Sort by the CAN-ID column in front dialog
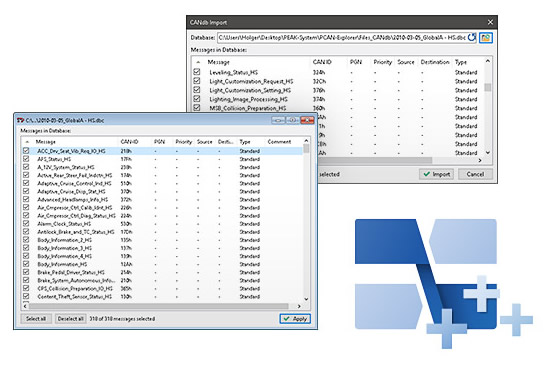Image resolution: width=548 pixels, height=367 pixels. [x=129, y=142]
